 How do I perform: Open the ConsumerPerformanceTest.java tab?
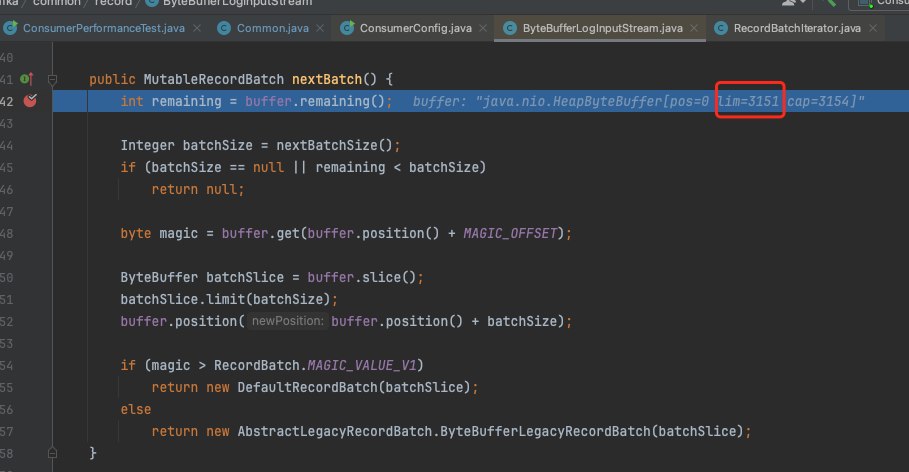tap(103, 28)
